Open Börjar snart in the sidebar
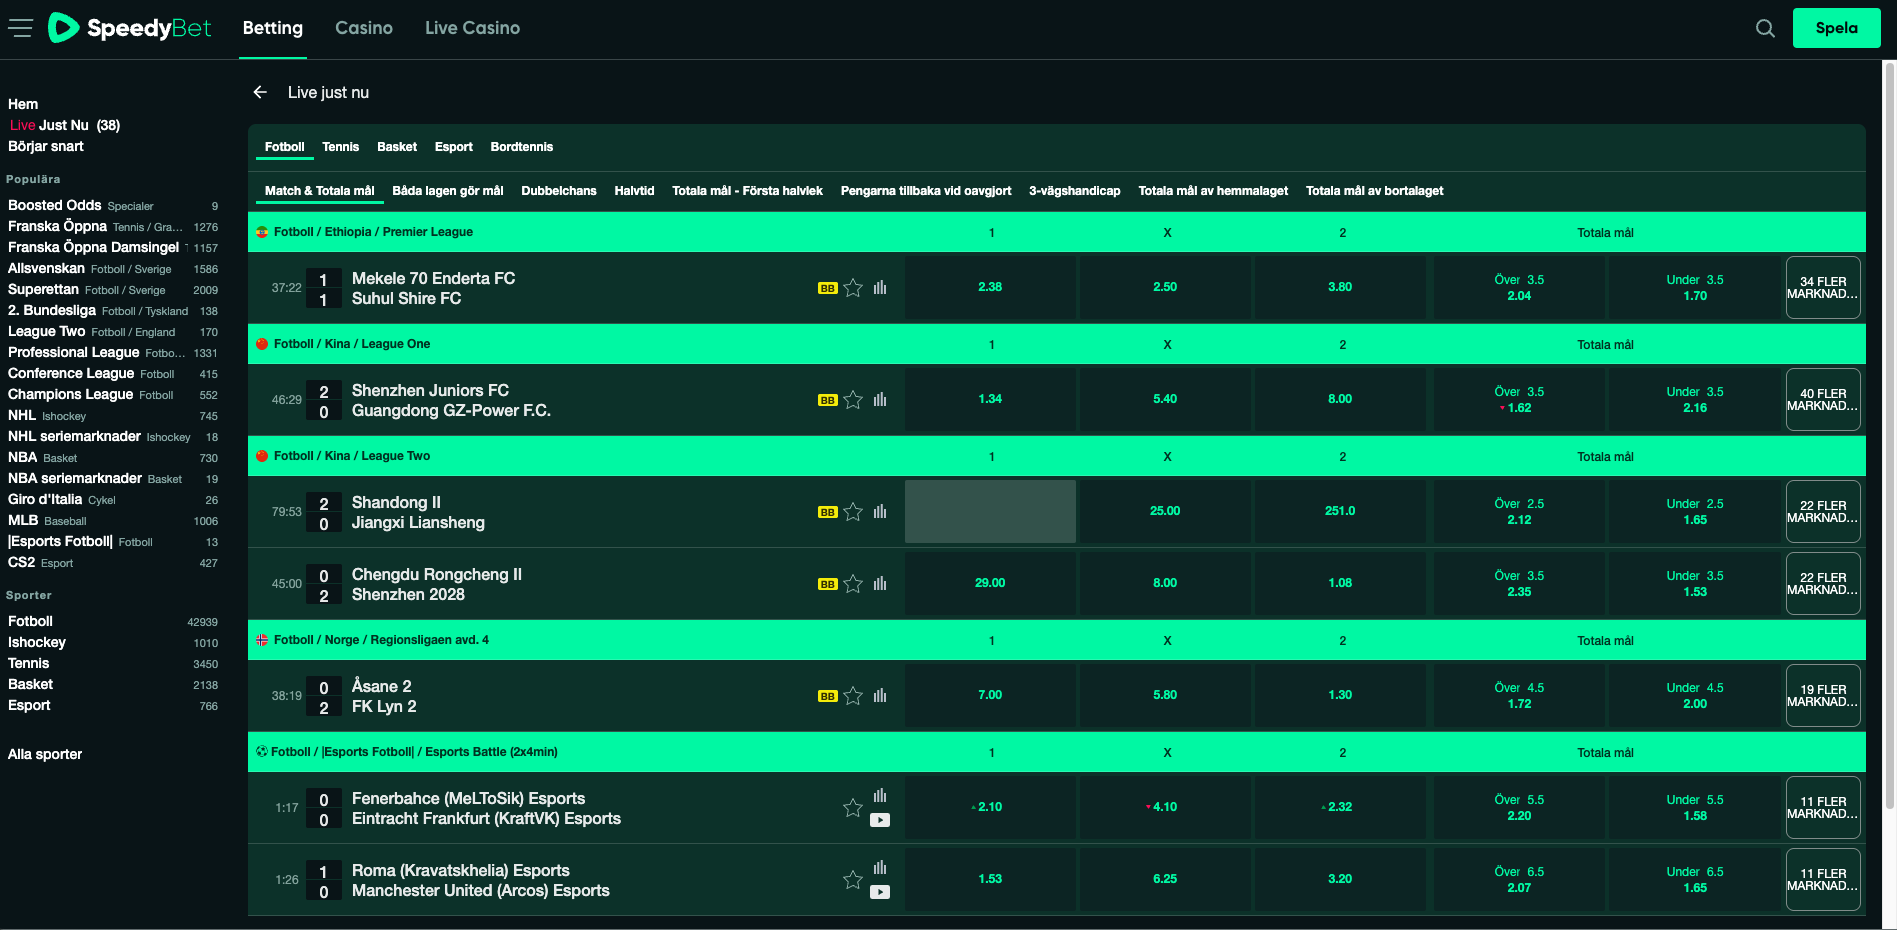Screen dimensions: 1897x930 point(46,146)
